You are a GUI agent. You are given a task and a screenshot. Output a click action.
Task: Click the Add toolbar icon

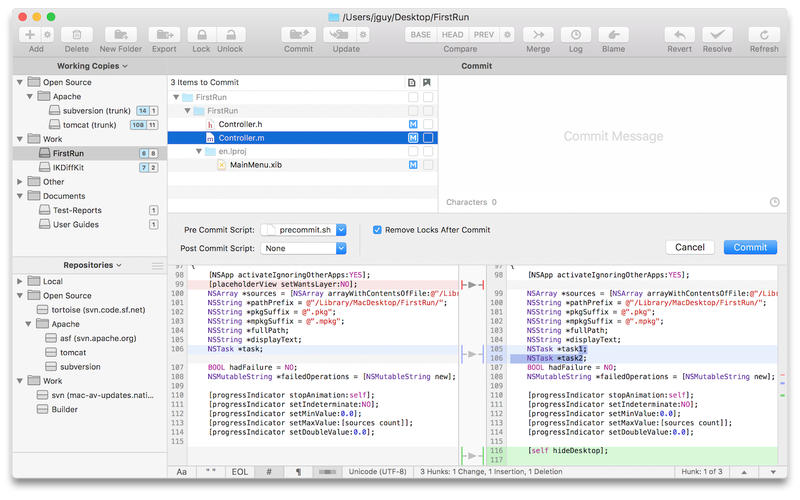30,35
